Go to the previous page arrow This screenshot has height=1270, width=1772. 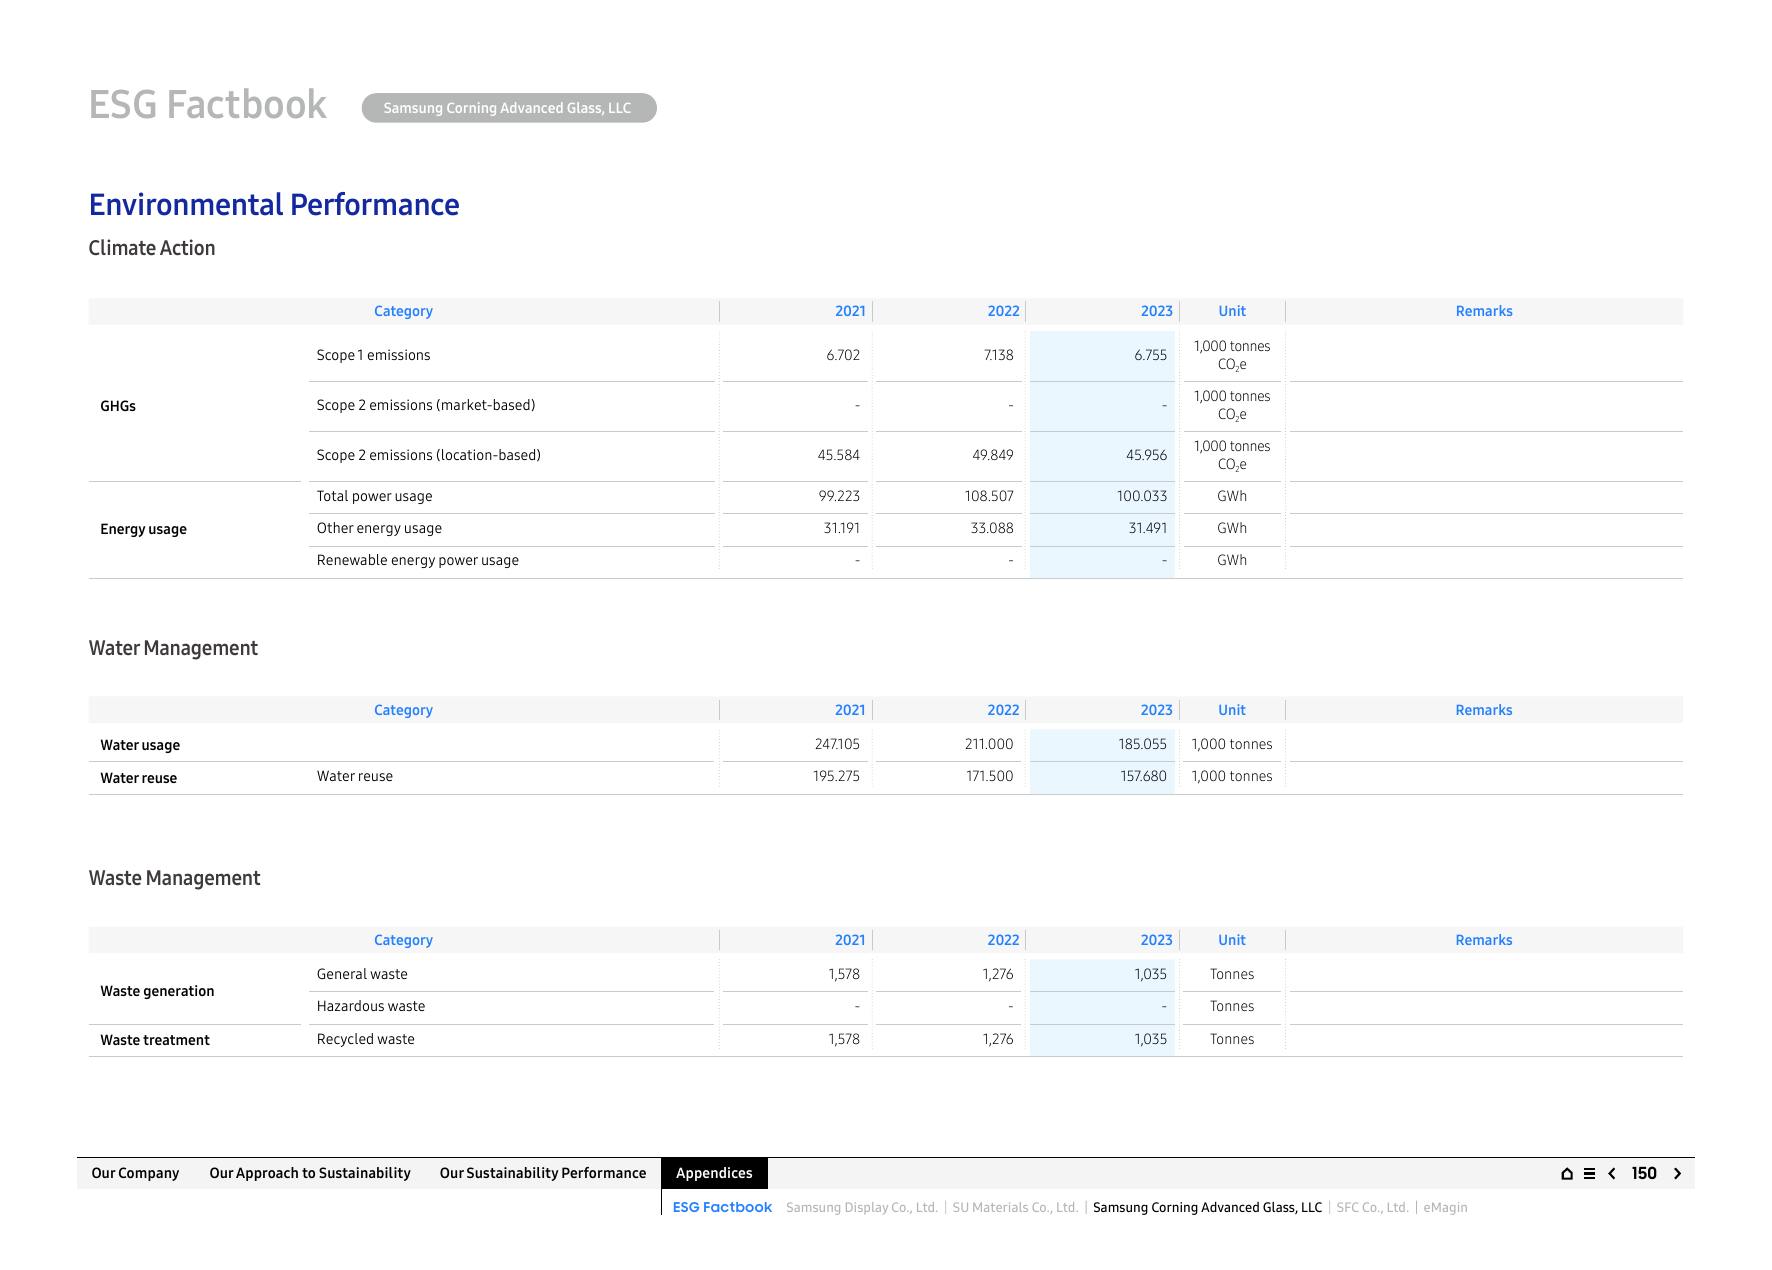[x=1612, y=1174]
